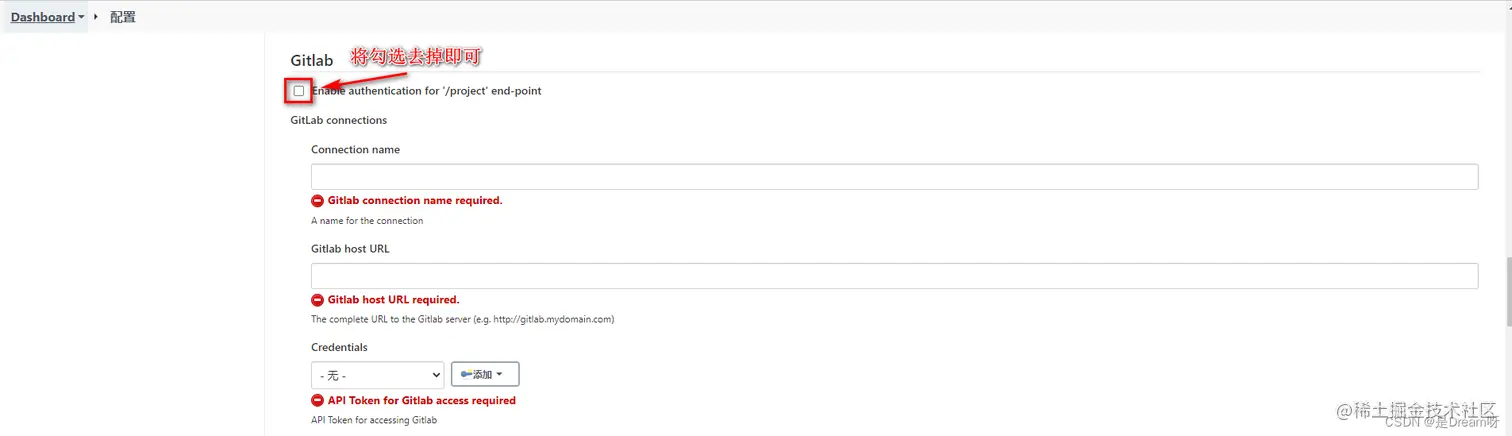Click the red error icon beside connection name required
The height and width of the screenshot is (436, 1512).
318,201
